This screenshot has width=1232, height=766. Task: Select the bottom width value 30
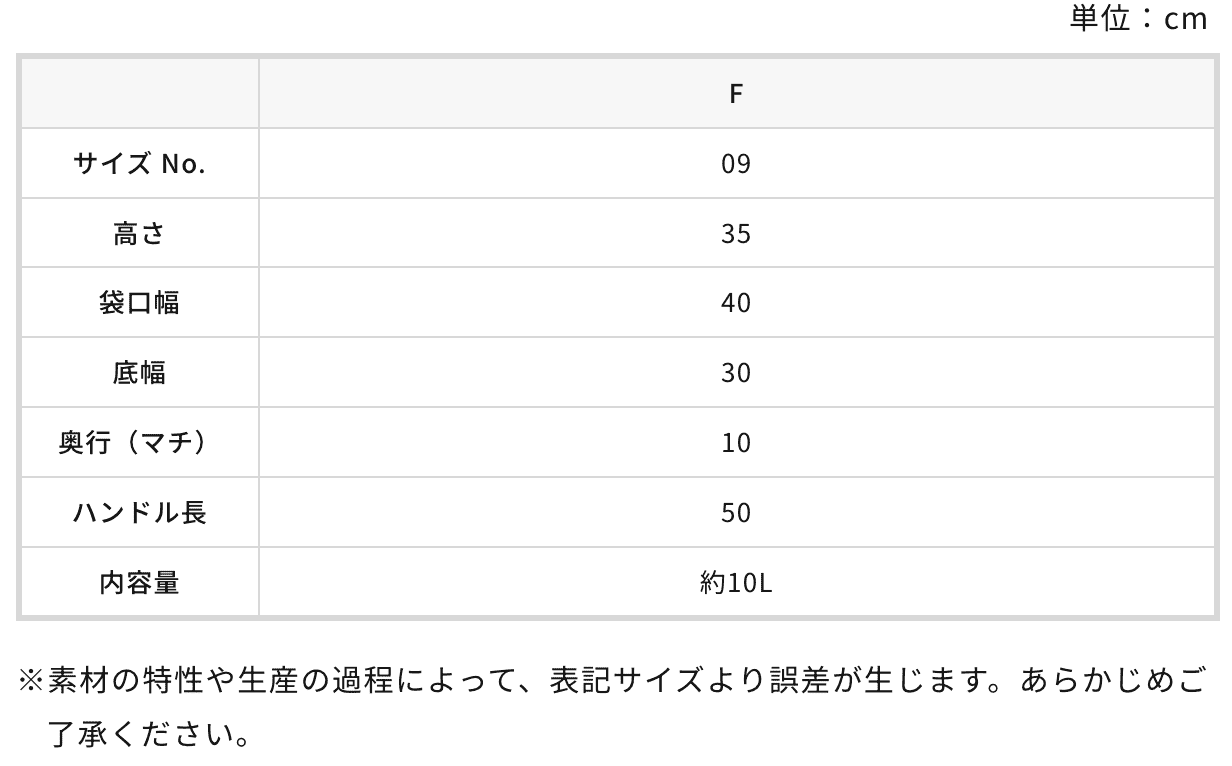735,373
